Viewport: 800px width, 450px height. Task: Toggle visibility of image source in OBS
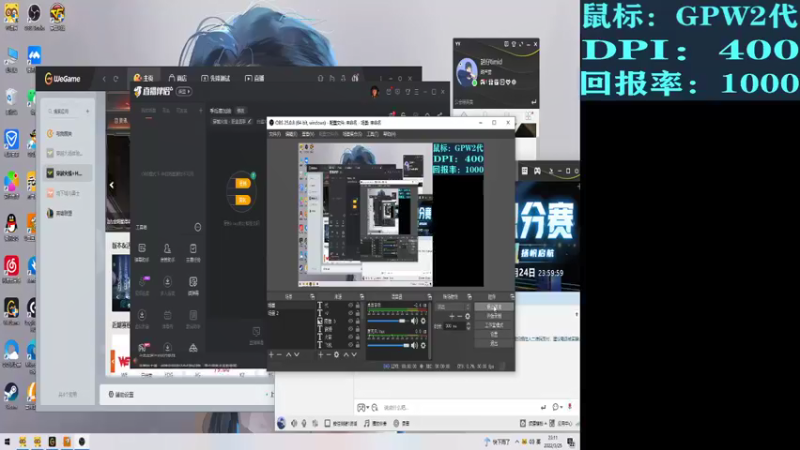click(x=351, y=321)
